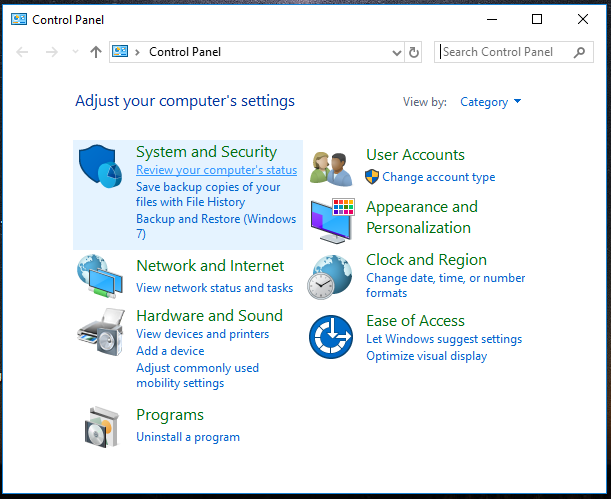Open Review your computer's status link
The height and width of the screenshot is (499, 611).
[216, 170]
